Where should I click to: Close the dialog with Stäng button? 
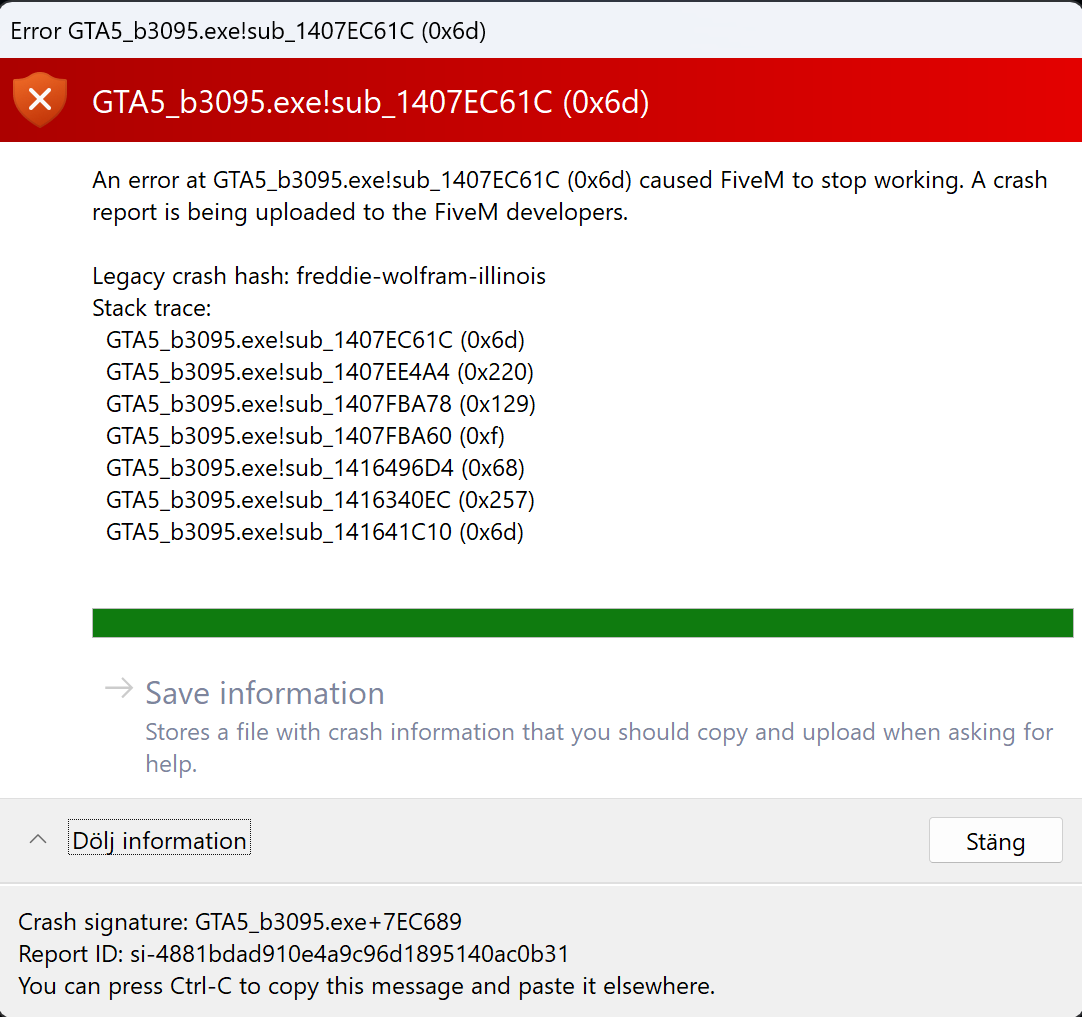(995, 840)
